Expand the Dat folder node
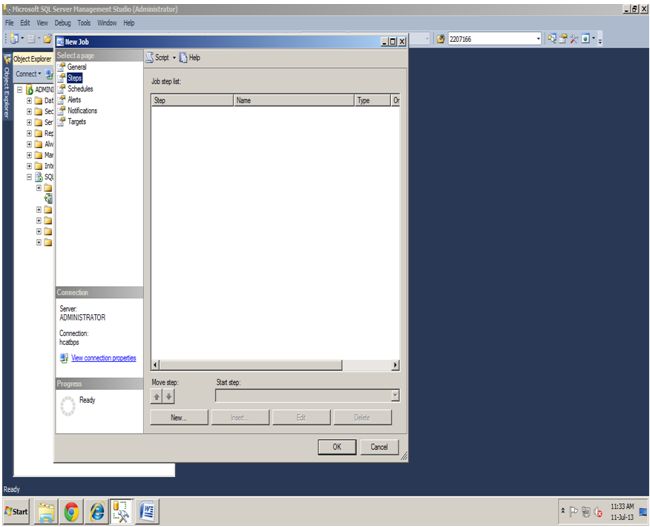This screenshot has width=650, height=527. [x=29, y=101]
